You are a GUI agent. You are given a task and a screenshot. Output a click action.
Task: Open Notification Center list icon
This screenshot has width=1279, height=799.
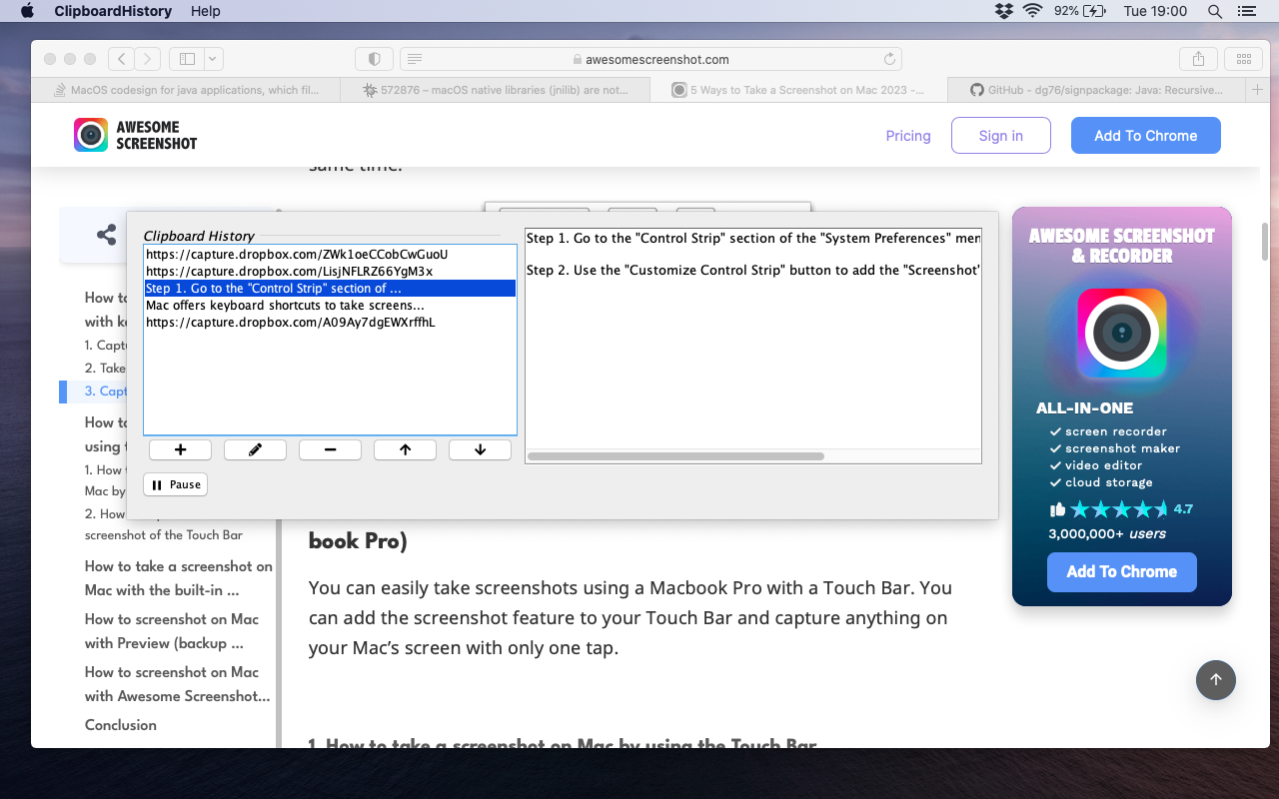[x=1246, y=11]
